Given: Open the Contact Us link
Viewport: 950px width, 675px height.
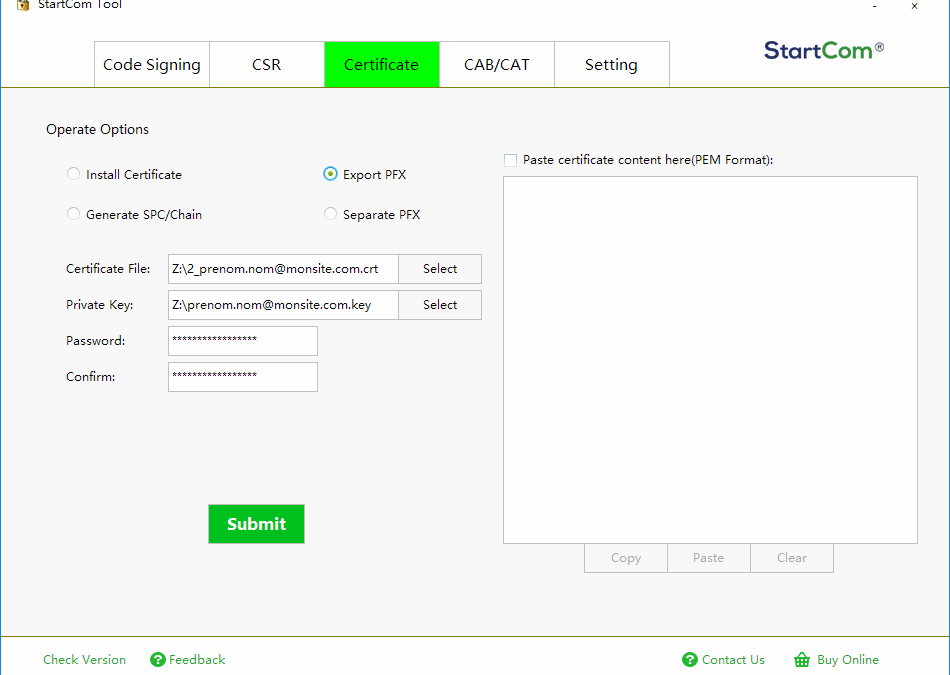Looking at the screenshot, I should [733, 659].
